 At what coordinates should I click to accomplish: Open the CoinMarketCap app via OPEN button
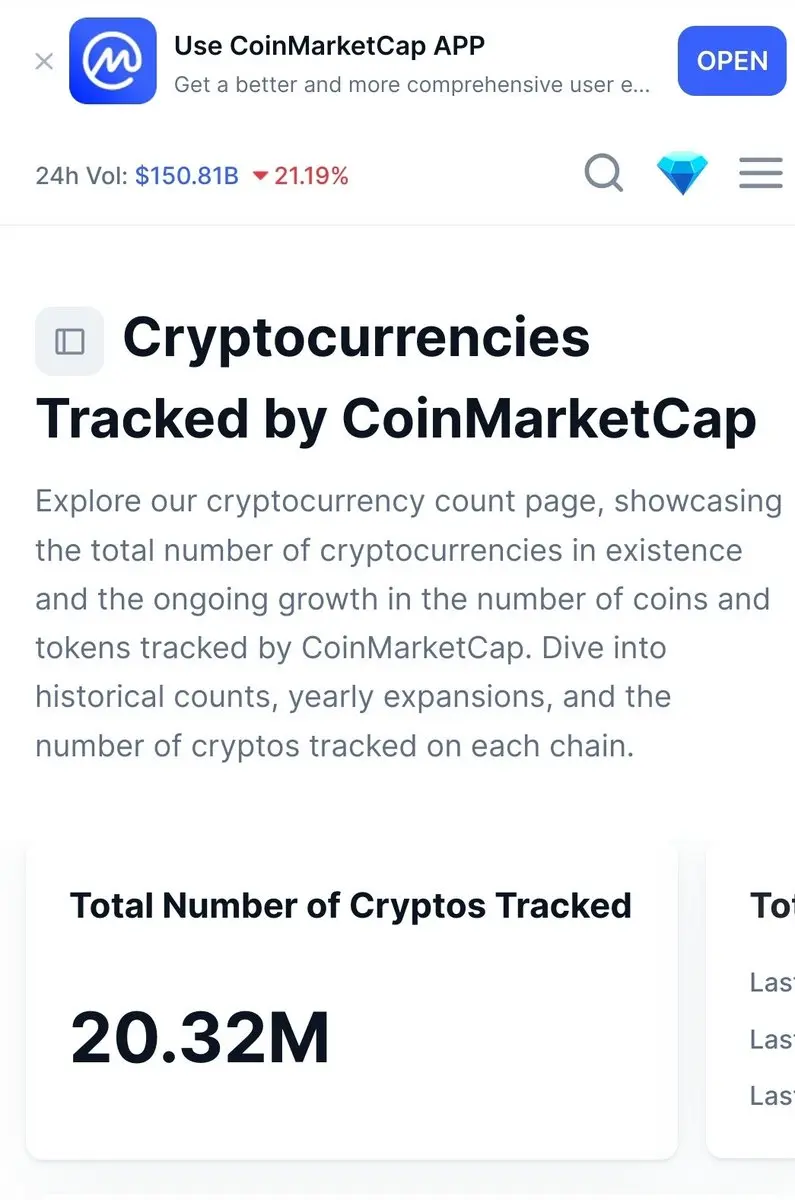(732, 61)
